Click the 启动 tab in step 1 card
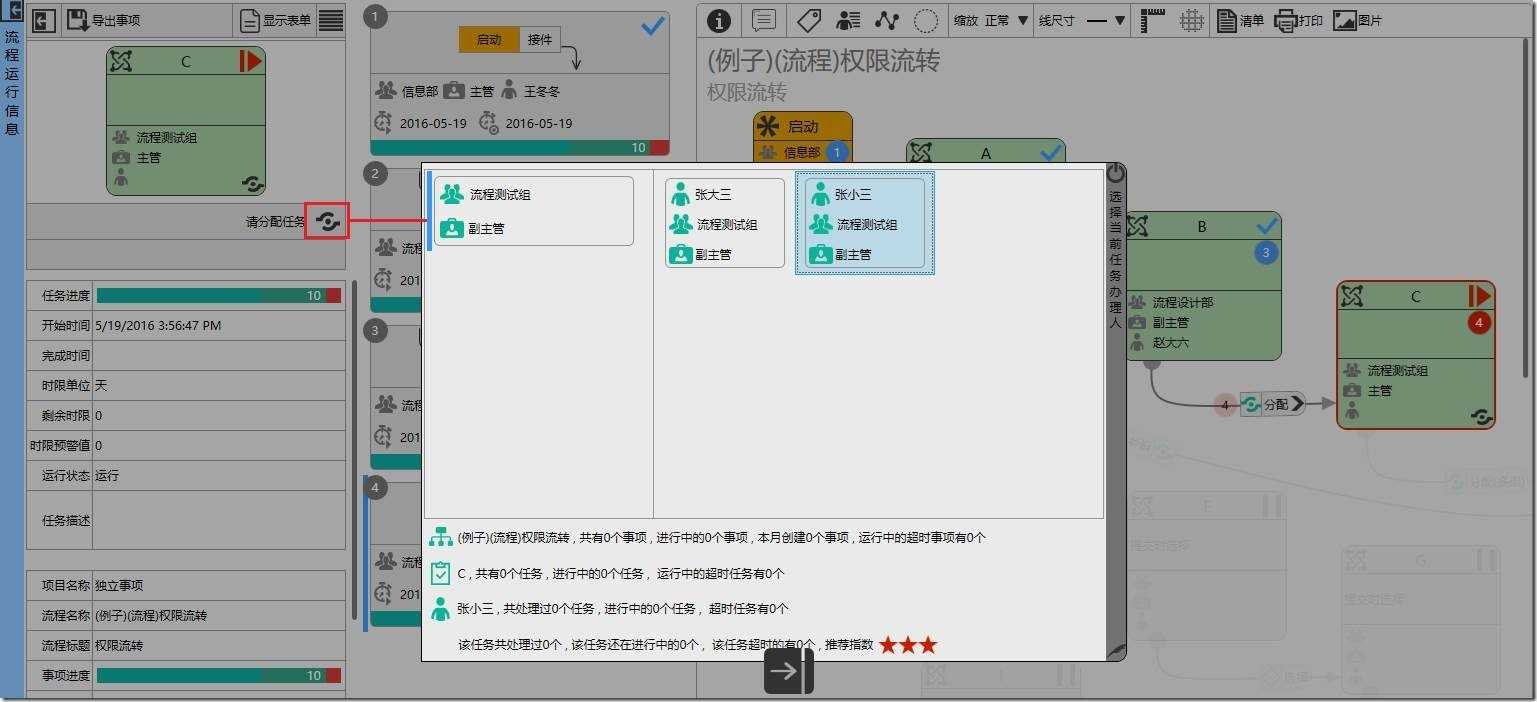The image size is (1537, 702). click(489, 40)
